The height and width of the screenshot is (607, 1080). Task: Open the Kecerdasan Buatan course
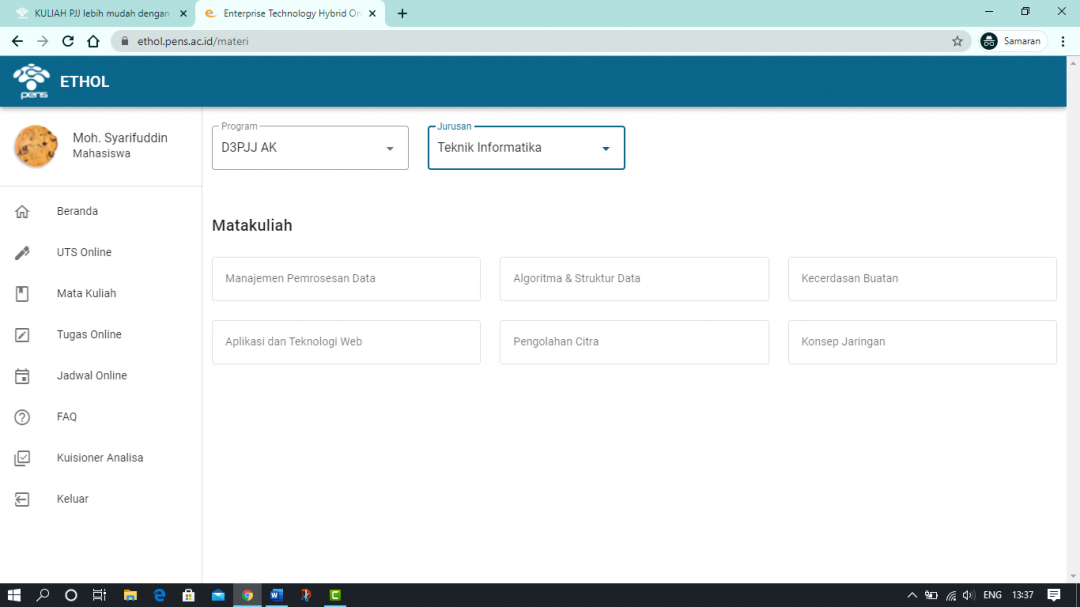click(921, 278)
